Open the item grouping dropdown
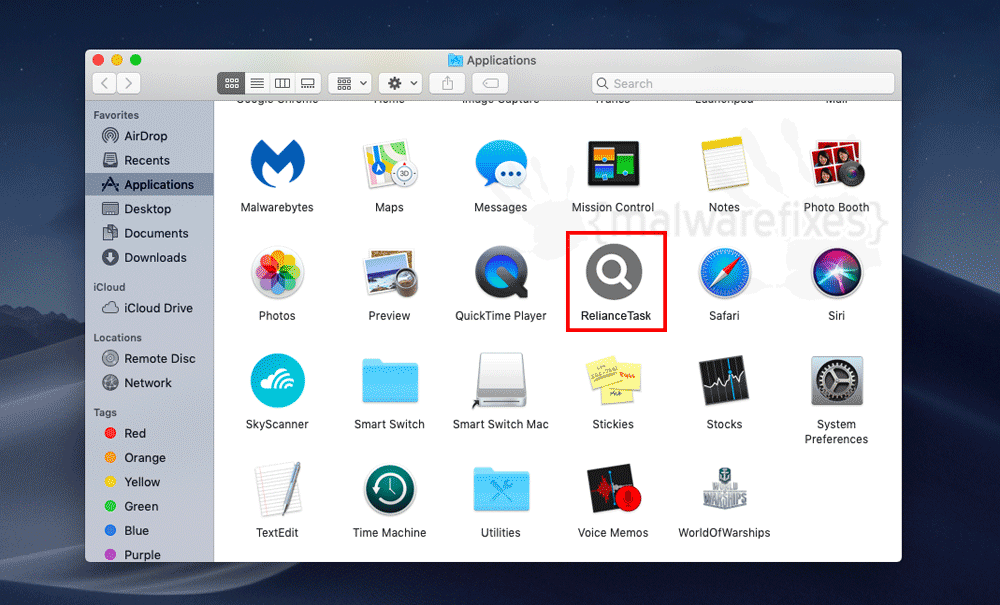1000x605 pixels. (x=350, y=84)
